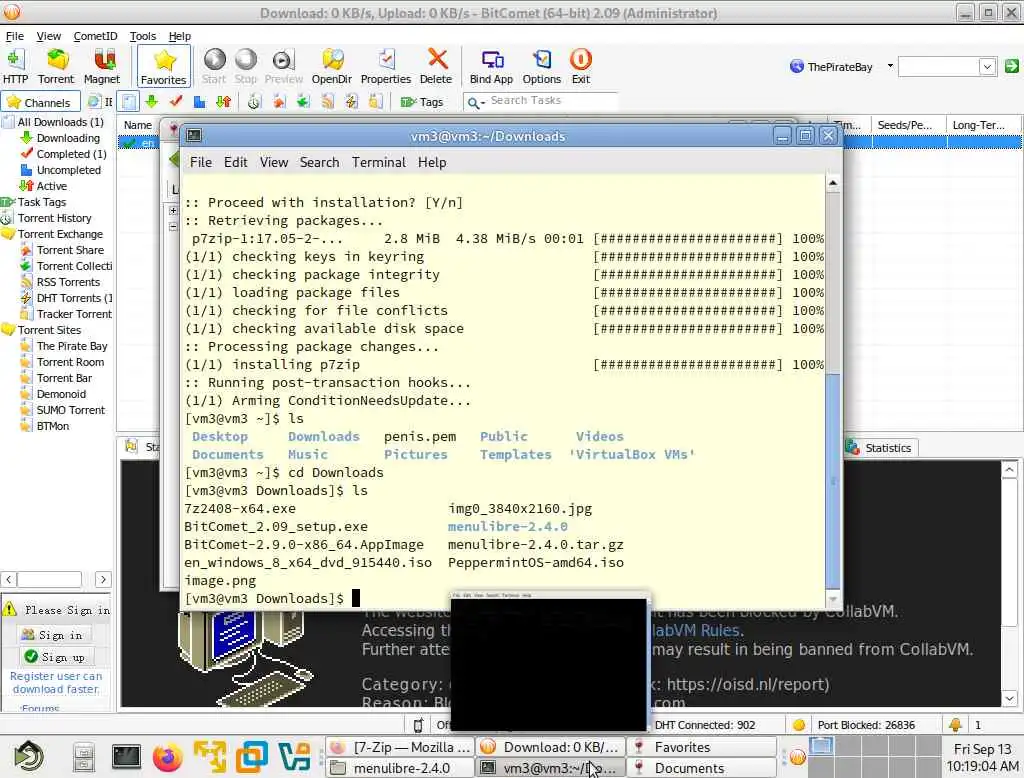
Task: Launch Firefox from the taskbar
Action: pyautogui.click(x=168, y=758)
